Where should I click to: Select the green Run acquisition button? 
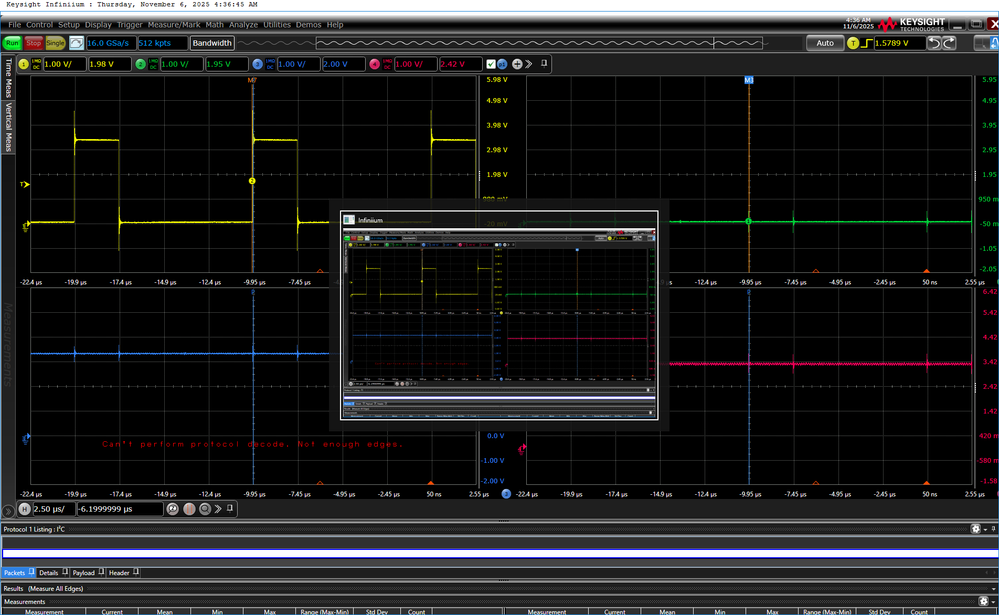coord(11,43)
